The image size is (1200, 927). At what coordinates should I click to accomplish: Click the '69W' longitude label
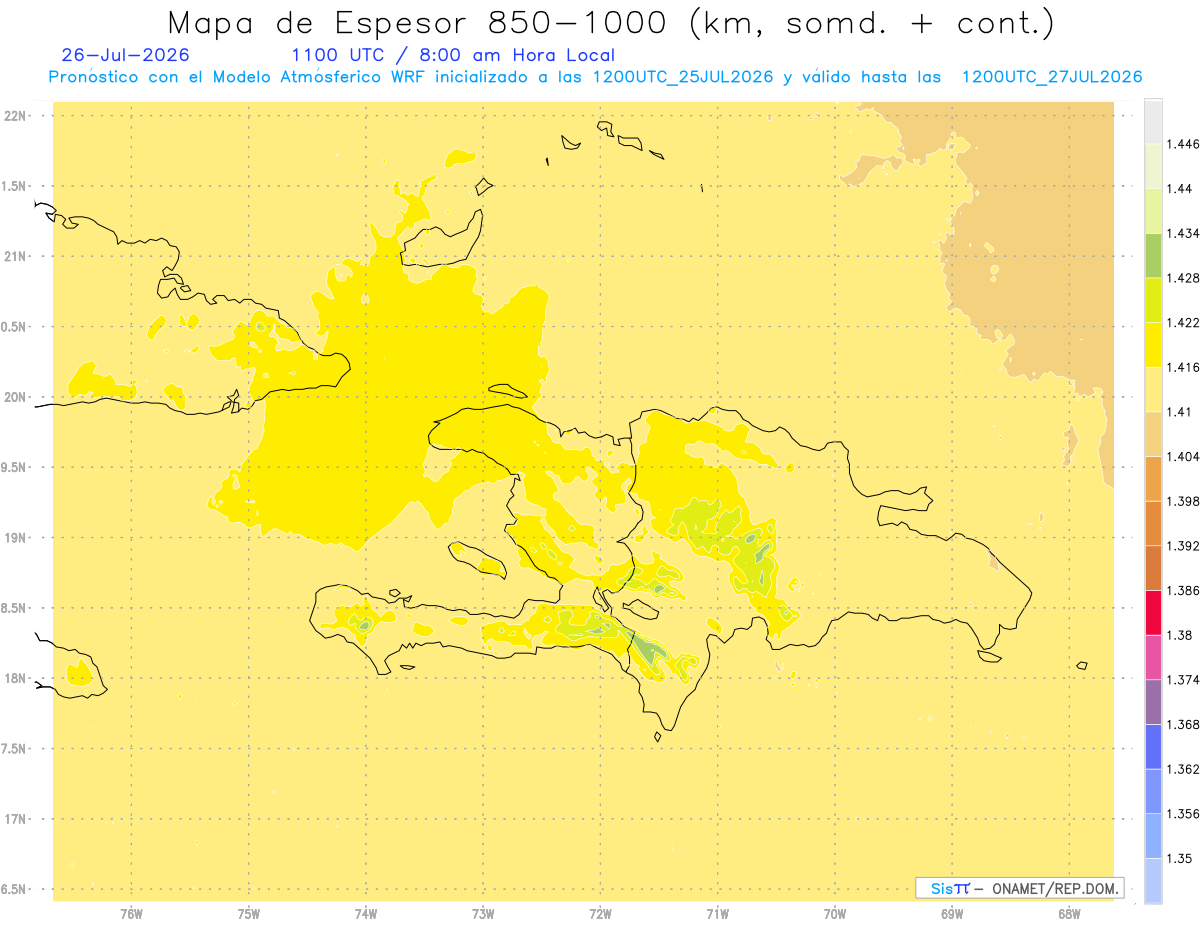click(x=952, y=914)
